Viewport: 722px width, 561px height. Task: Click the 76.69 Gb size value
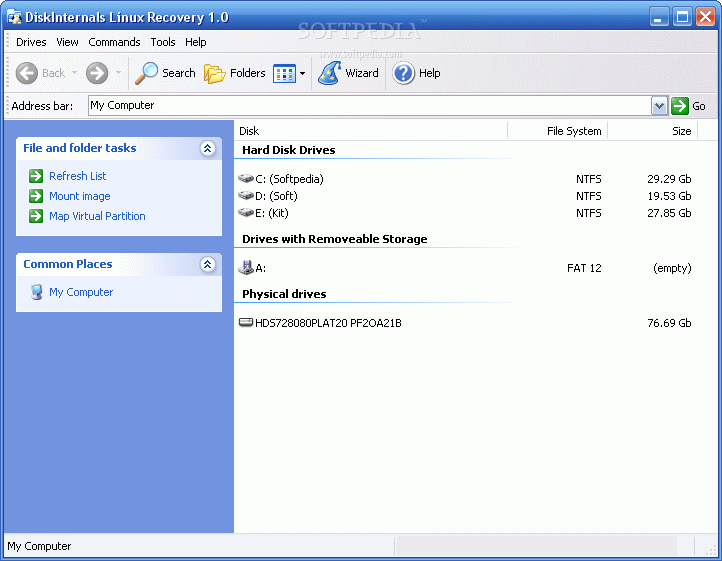669,323
